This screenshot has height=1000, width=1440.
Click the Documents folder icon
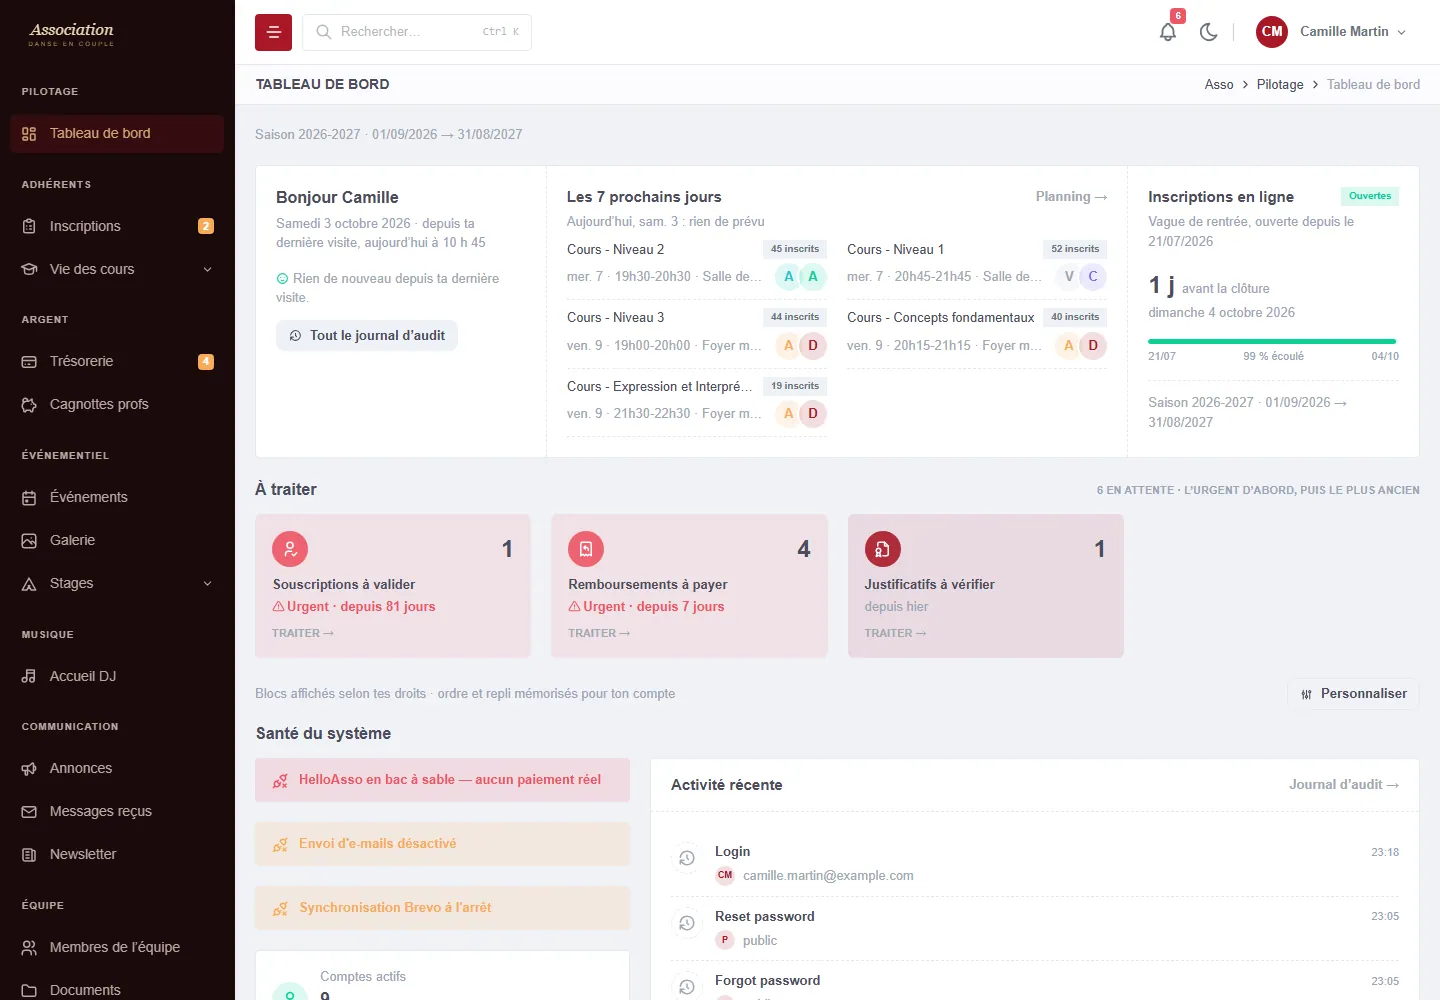click(x=29, y=991)
